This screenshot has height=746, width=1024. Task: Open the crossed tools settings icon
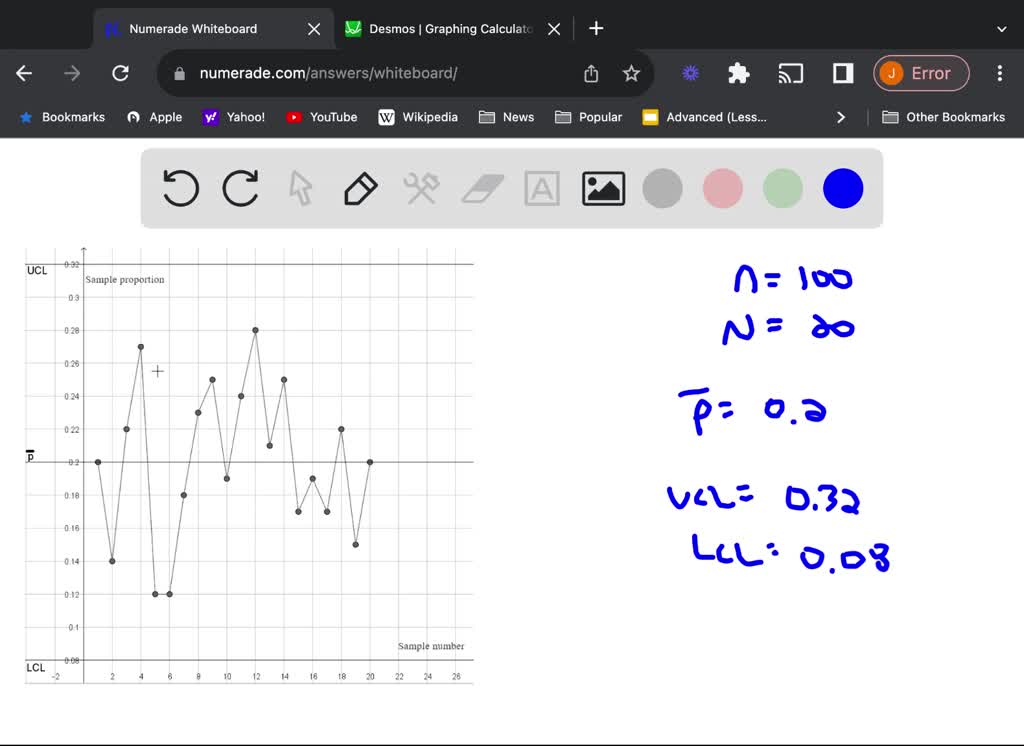421,188
